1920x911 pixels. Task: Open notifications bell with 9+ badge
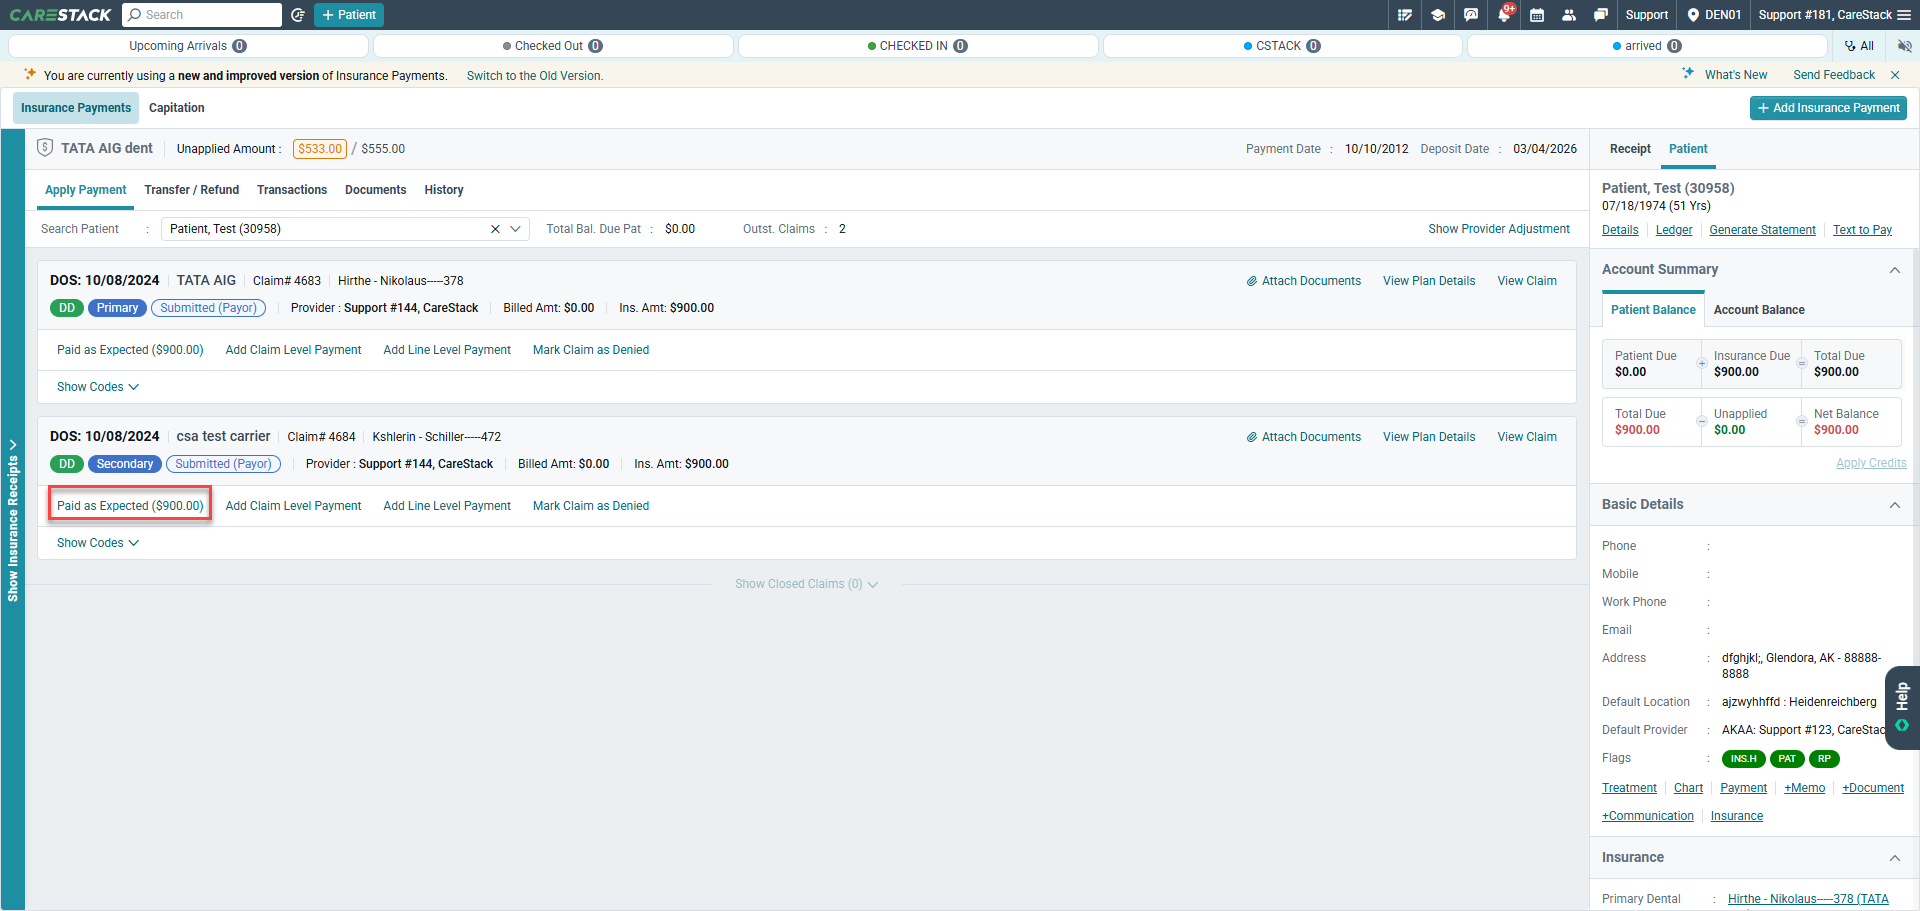pos(1505,14)
